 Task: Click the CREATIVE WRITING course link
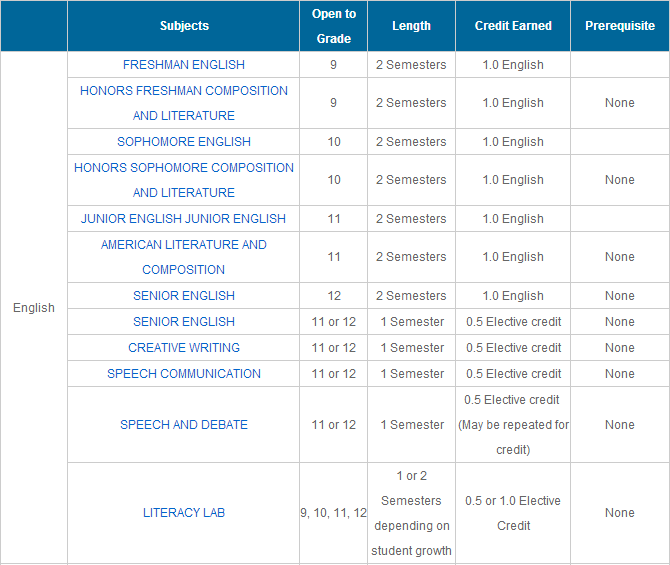183,348
